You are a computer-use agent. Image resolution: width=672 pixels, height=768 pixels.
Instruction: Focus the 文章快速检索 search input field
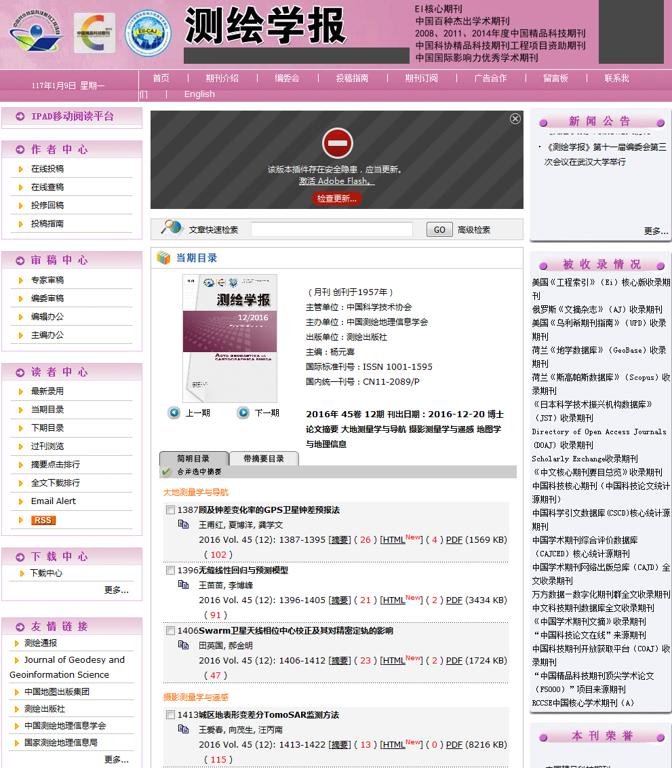(332, 229)
